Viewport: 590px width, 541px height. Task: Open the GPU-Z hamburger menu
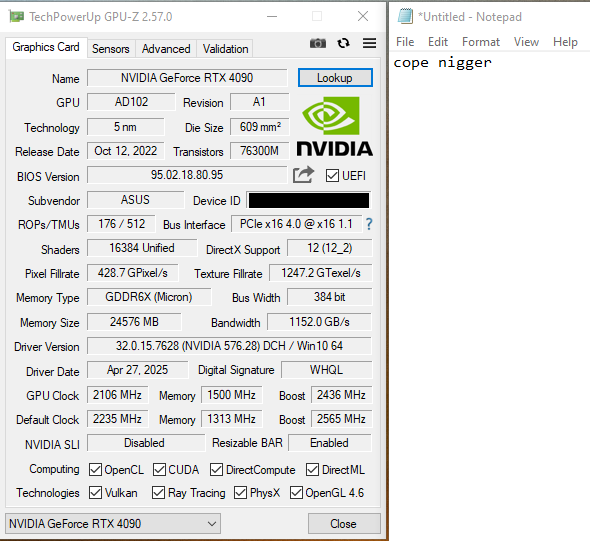pos(369,43)
